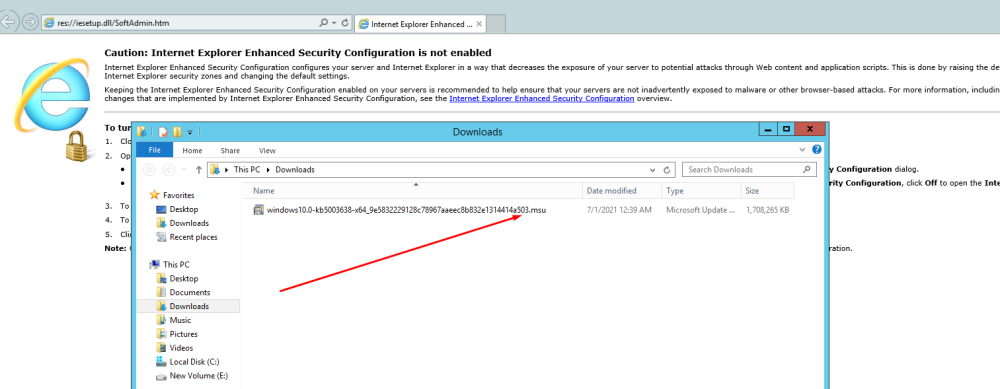Select Desktop under Favorites
The width and height of the screenshot is (1000, 389).
click(x=184, y=209)
